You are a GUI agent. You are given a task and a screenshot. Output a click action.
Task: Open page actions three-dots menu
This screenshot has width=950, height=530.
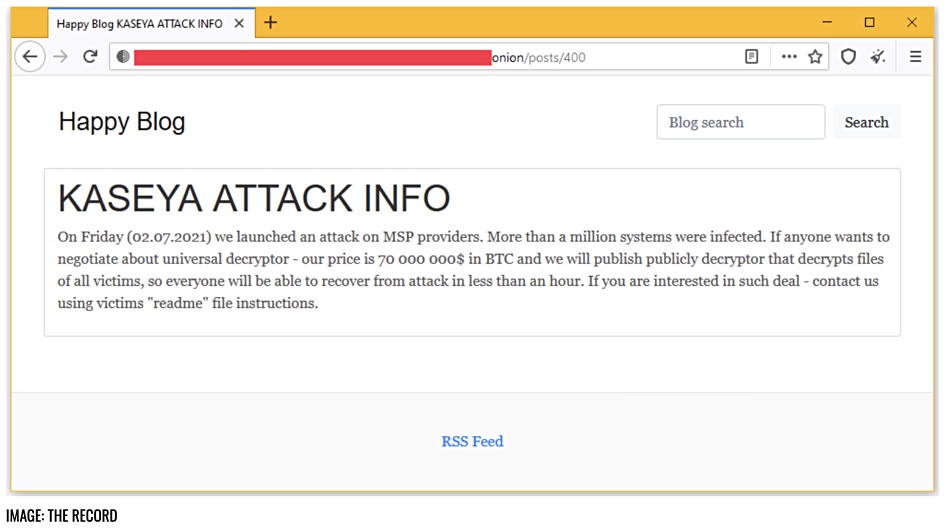point(789,57)
